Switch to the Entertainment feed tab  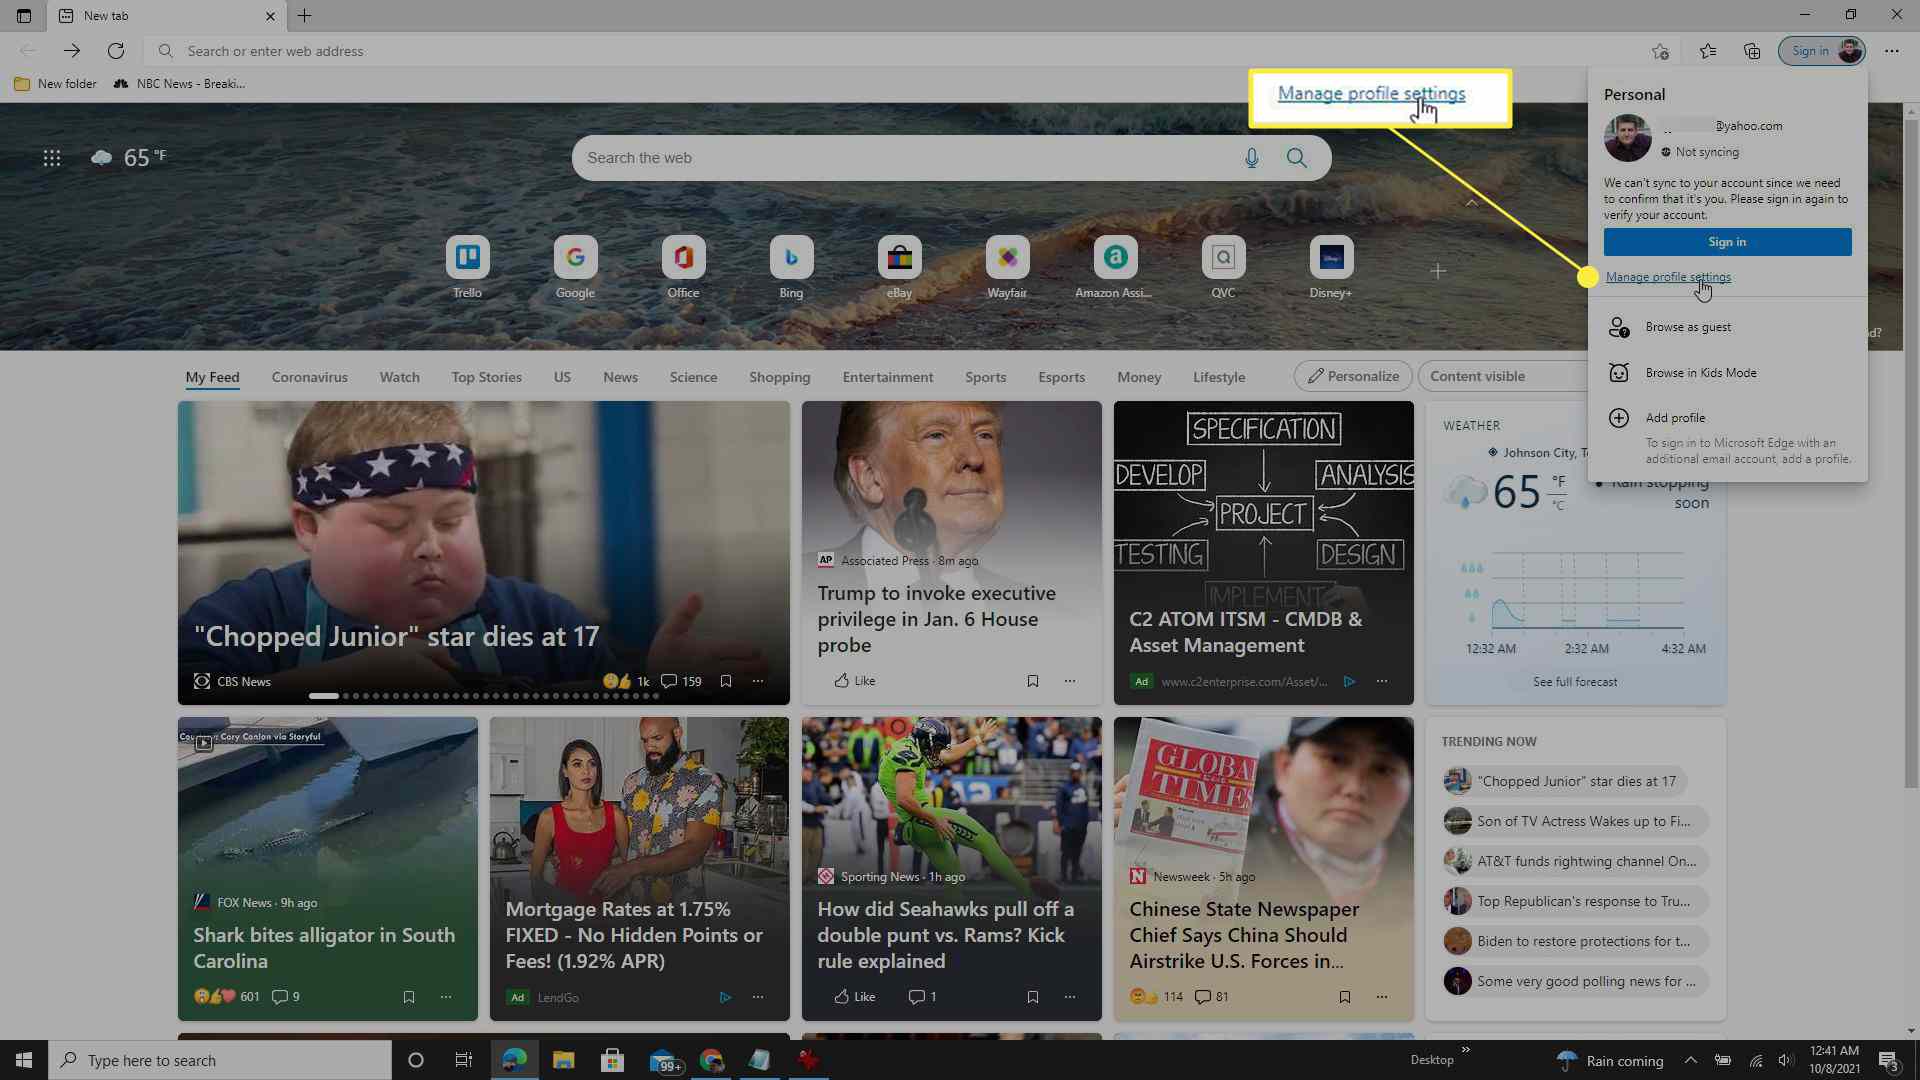tap(887, 377)
